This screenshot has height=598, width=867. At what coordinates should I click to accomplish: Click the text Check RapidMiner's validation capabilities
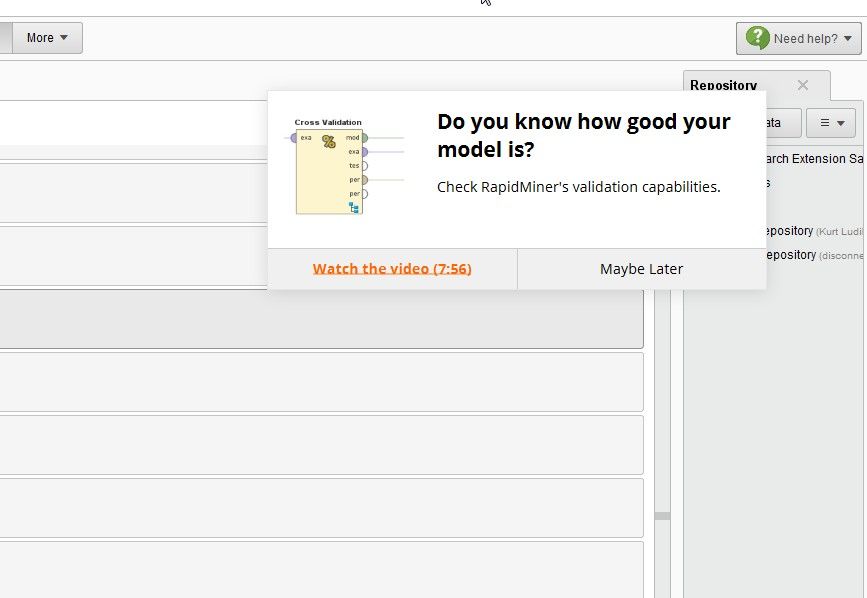578,187
